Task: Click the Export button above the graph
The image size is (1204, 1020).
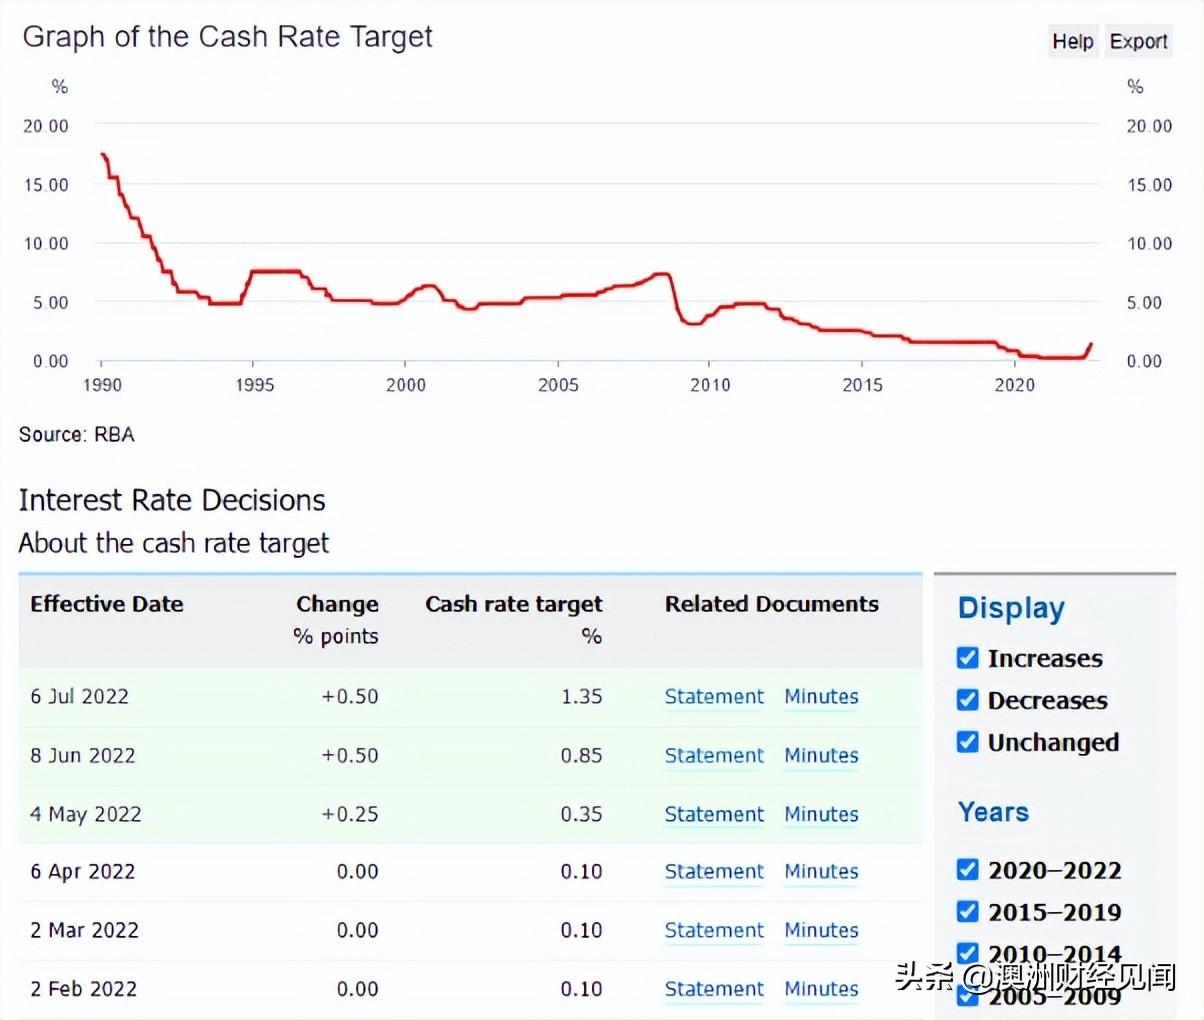Action: click(x=1138, y=41)
